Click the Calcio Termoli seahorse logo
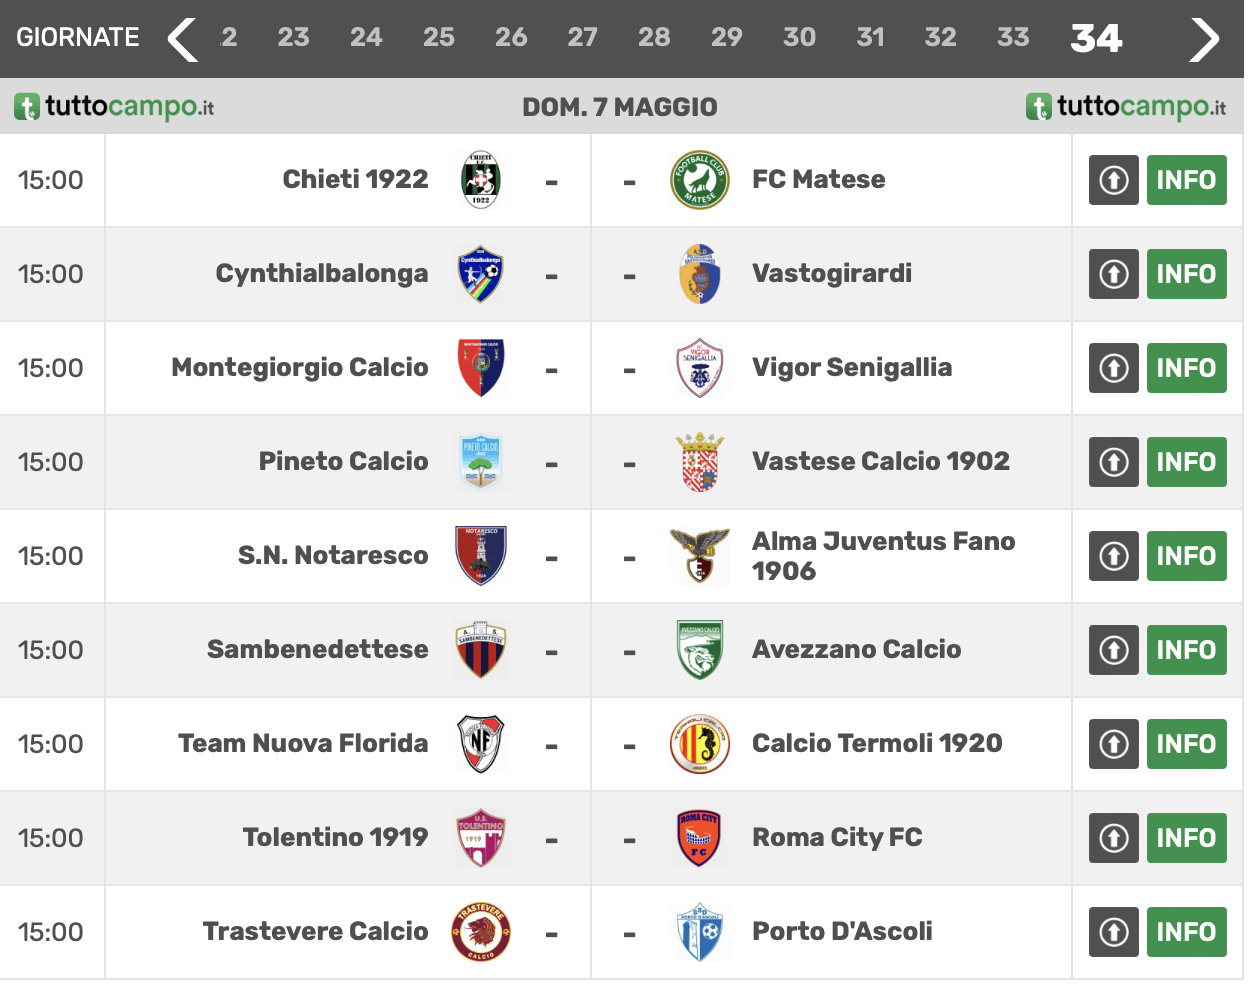Screen dimensions: 1252x986 click(700, 744)
